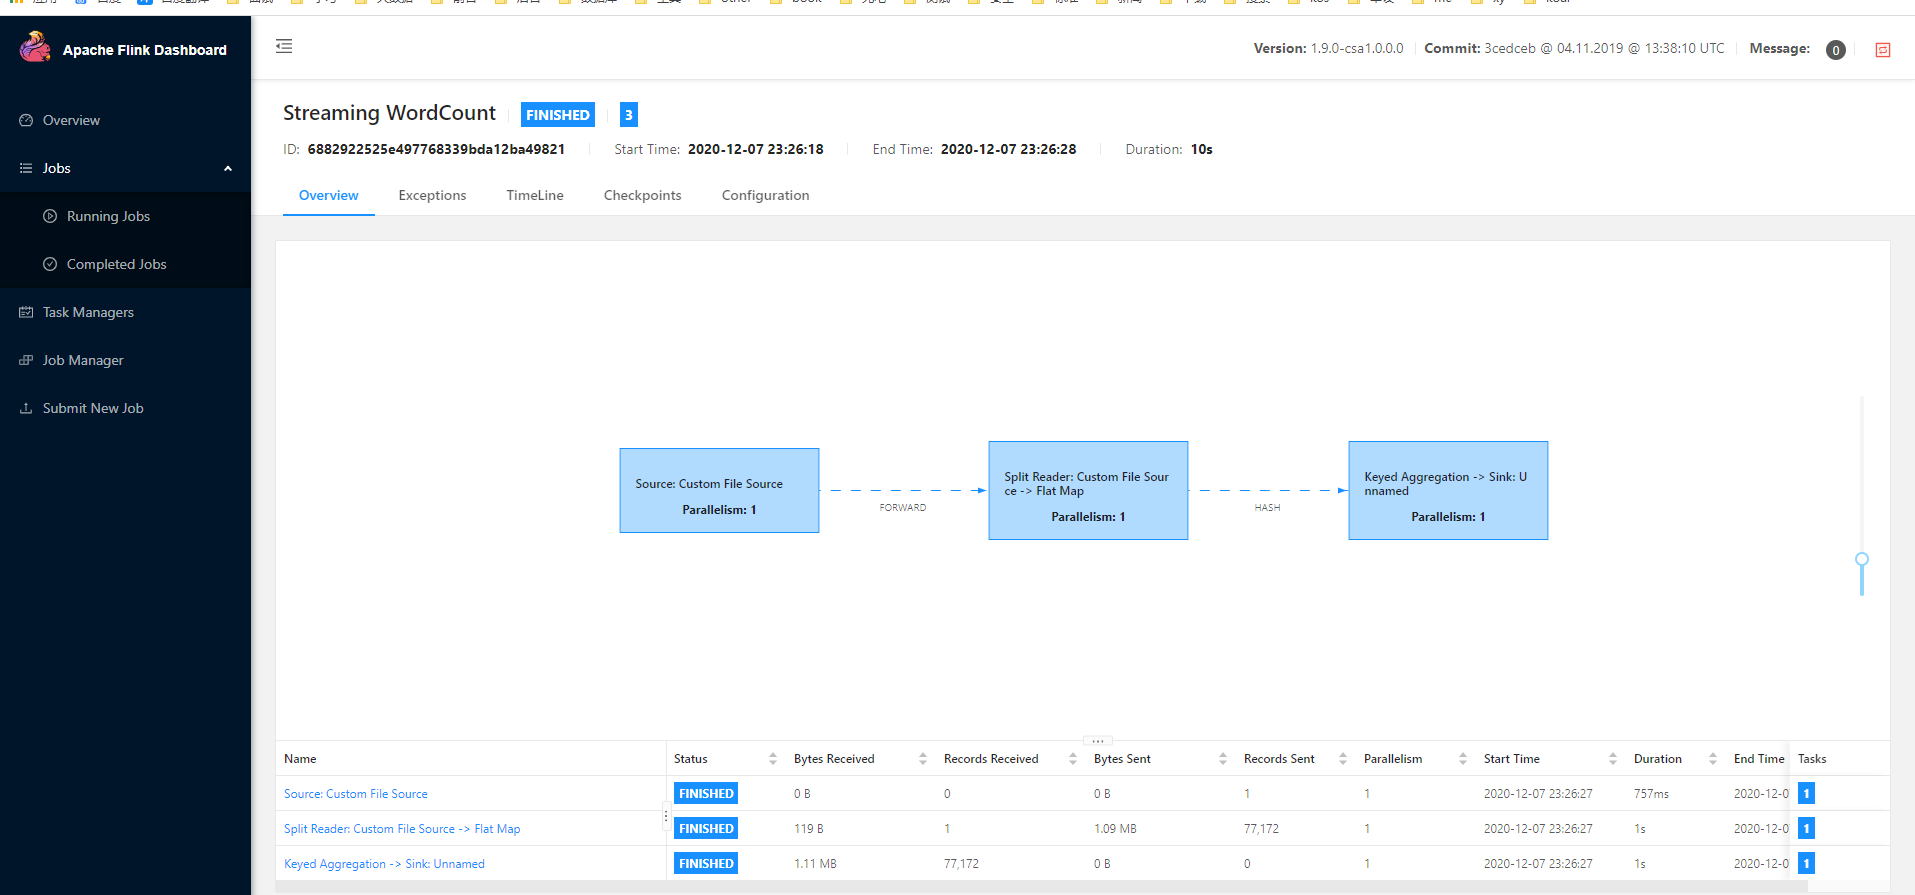Click the 1.09 MB Bytes Sent cell

click(x=1115, y=829)
